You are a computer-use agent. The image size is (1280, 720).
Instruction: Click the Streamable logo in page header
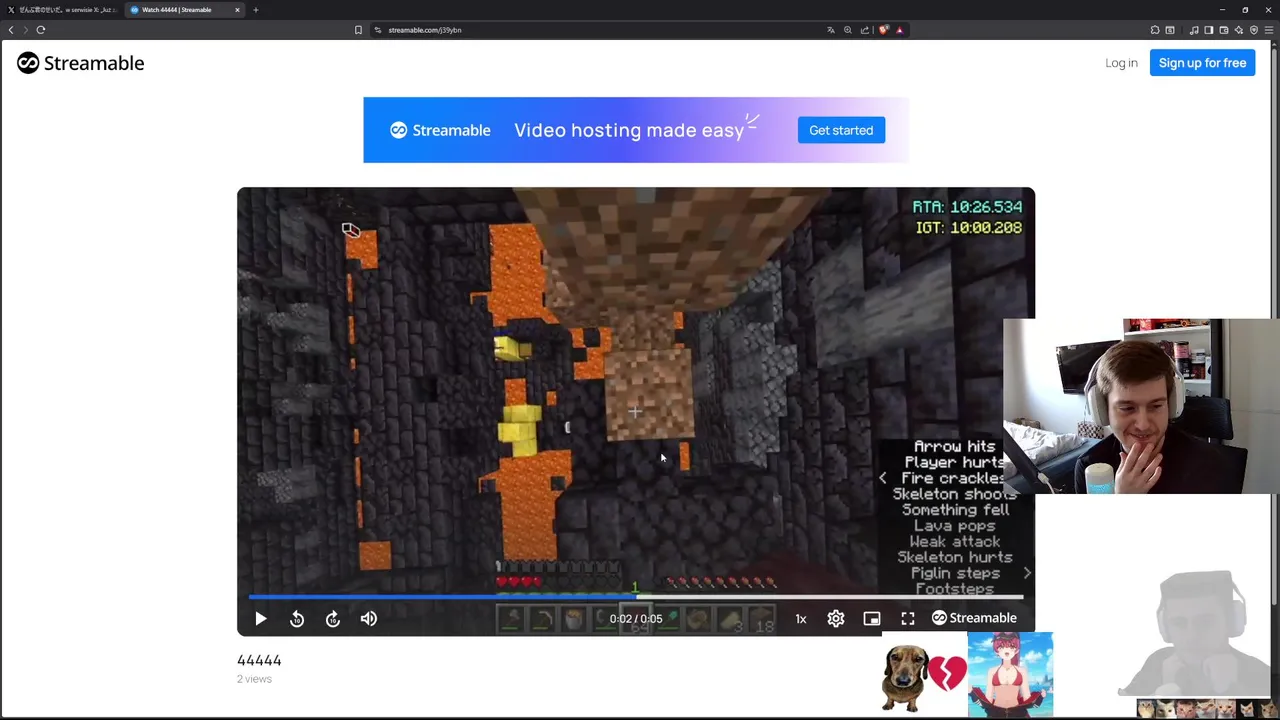[x=80, y=63]
